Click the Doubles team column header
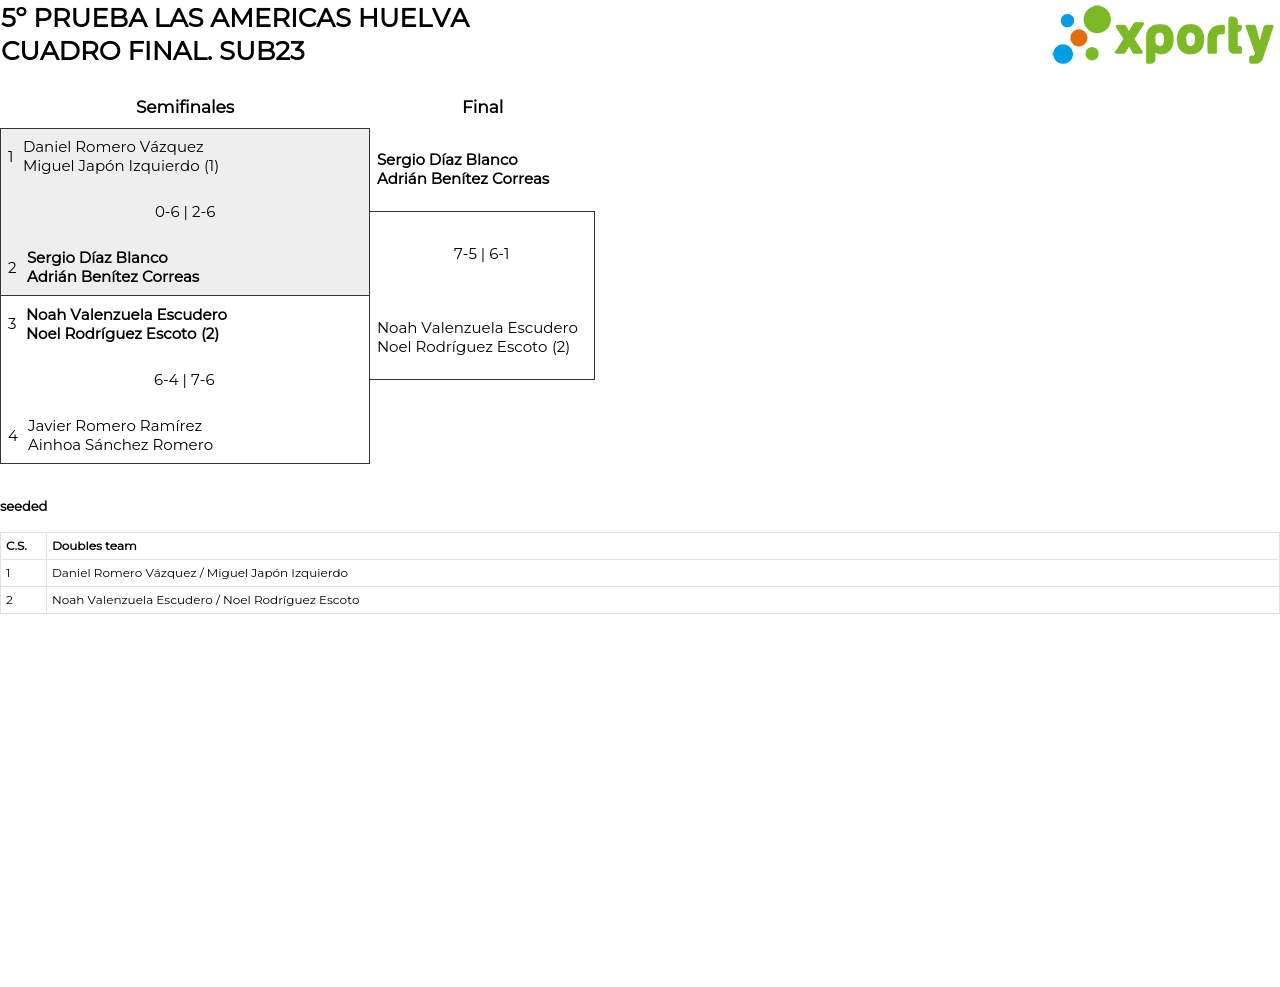This screenshot has height=987, width=1280. point(94,546)
